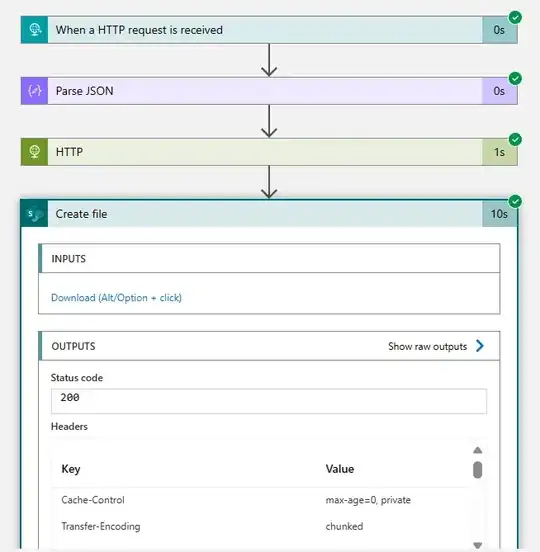Click the HTTP request trigger globe icon
Viewport: 540px width, 552px height.
point(34,30)
